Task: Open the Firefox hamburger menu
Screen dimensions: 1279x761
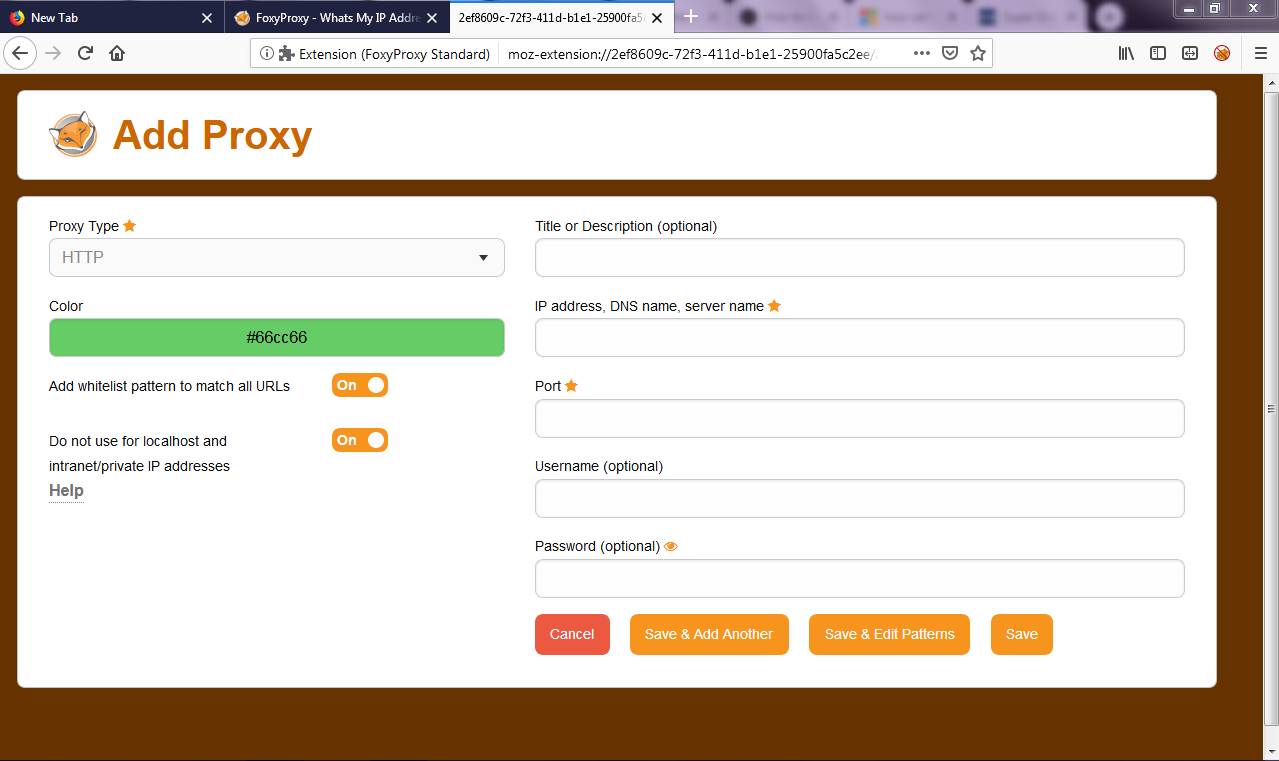Action: pos(1261,52)
